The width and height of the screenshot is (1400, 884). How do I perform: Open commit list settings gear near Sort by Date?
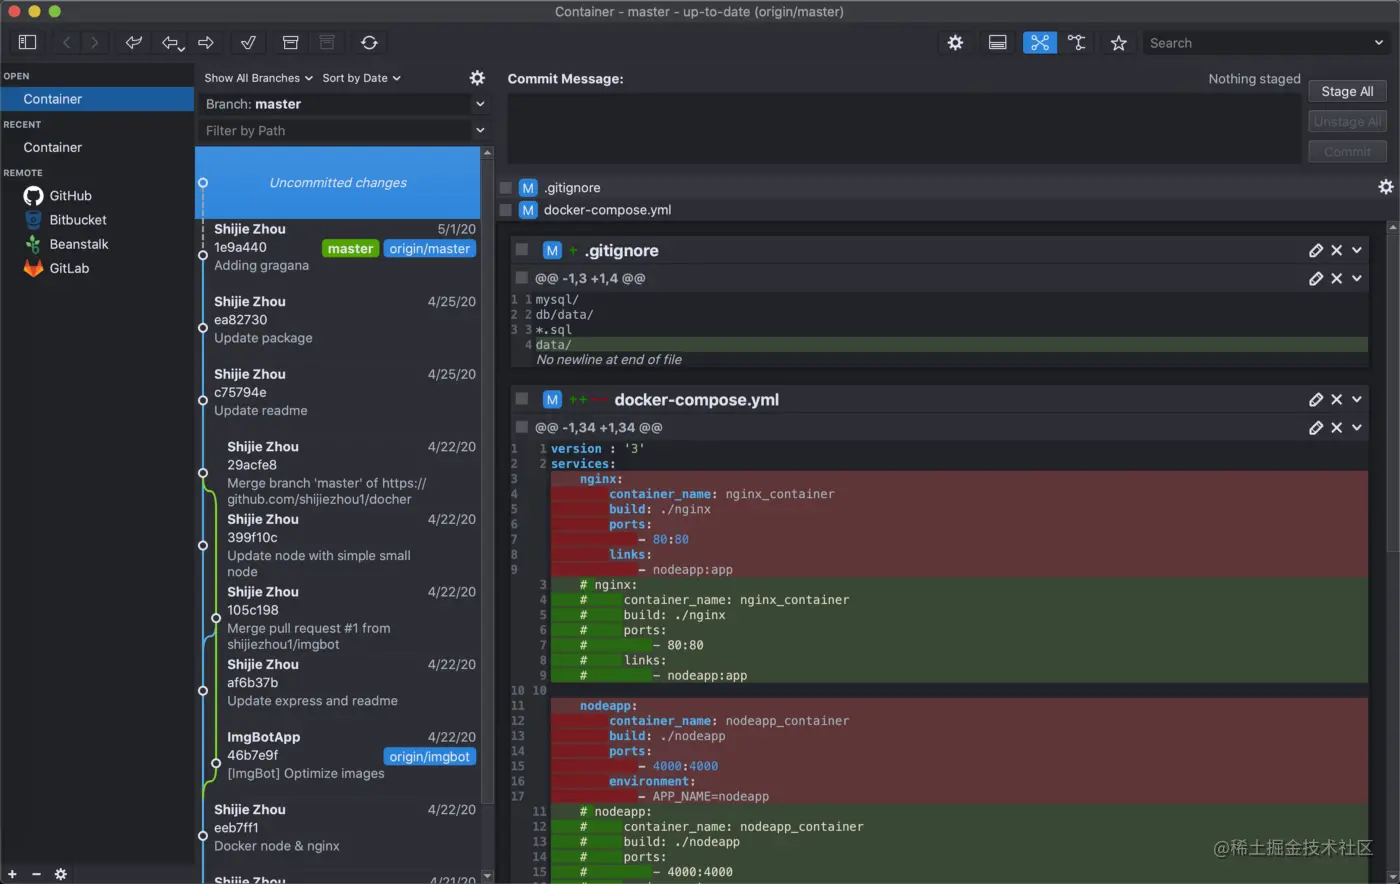point(477,78)
